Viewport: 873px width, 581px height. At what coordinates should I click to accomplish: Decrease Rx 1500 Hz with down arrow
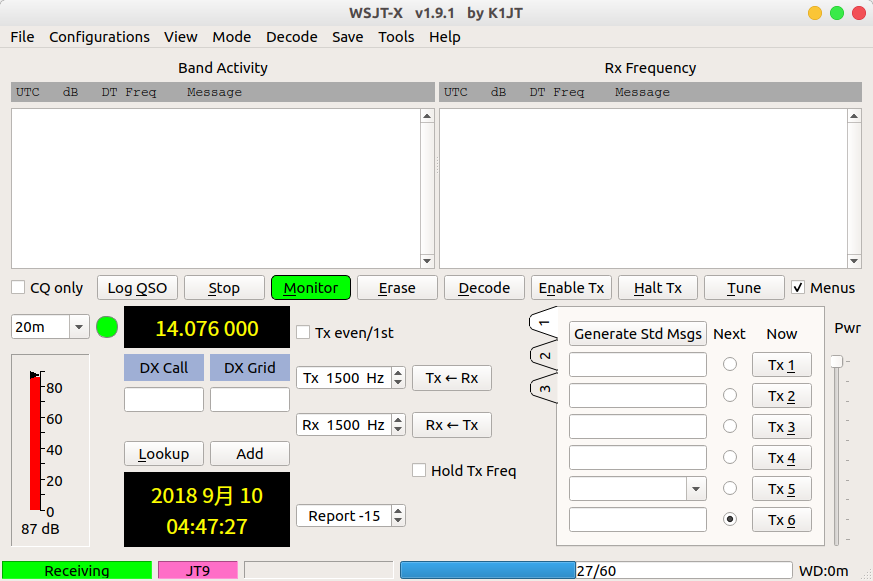pyautogui.click(x=398, y=430)
